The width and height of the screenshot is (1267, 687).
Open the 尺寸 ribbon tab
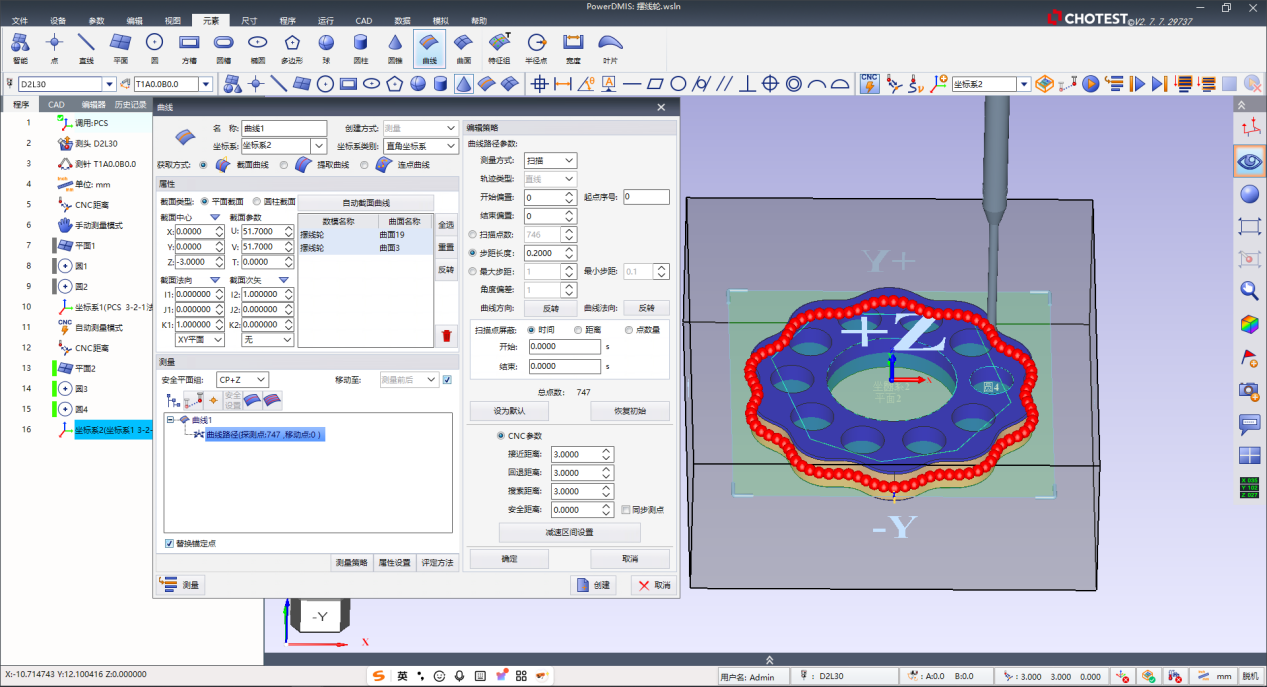[249, 20]
